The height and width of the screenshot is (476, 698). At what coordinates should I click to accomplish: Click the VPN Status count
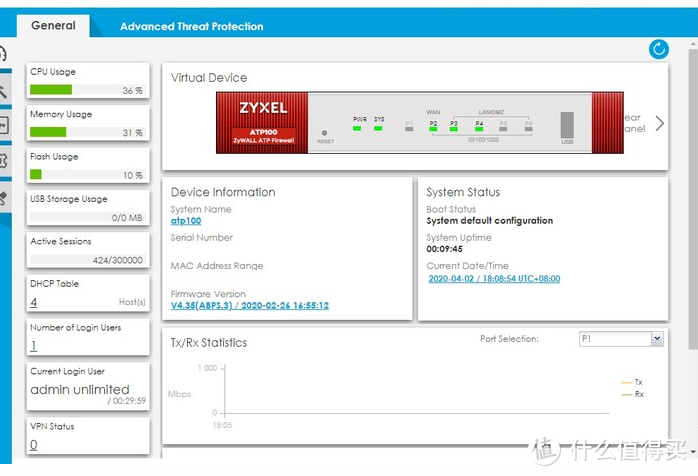33,445
